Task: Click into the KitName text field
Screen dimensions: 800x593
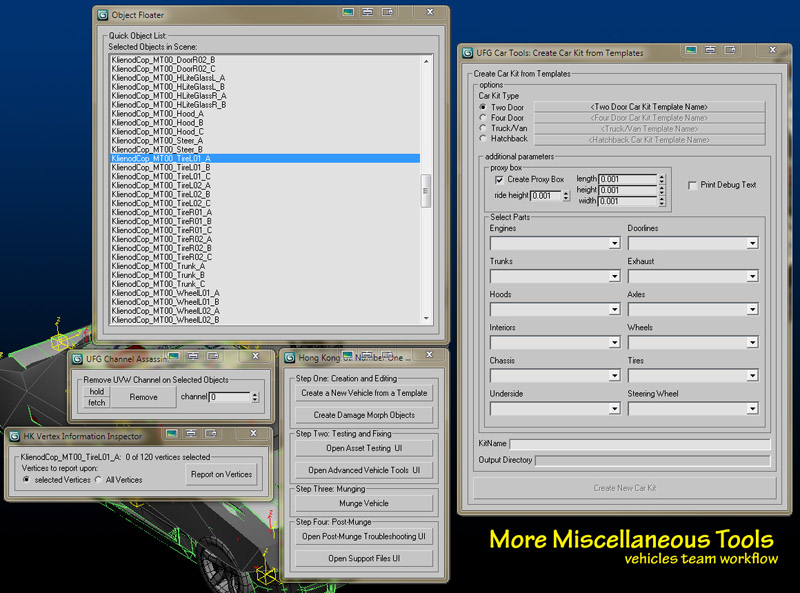Action: (640, 444)
